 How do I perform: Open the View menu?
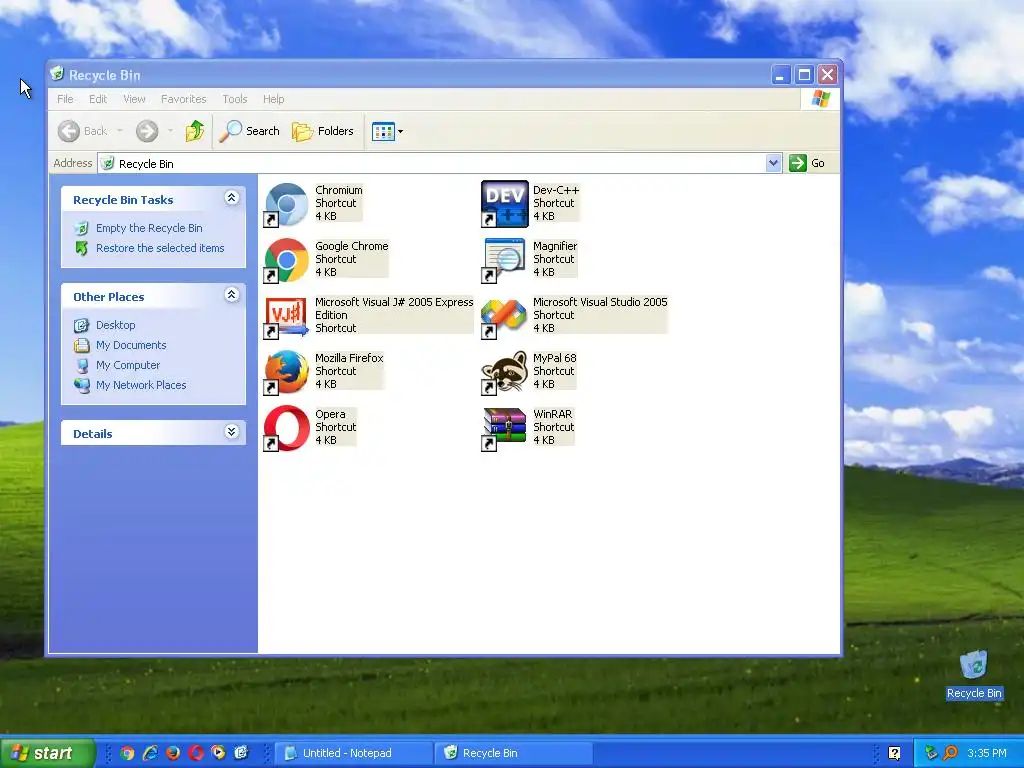[134, 99]
